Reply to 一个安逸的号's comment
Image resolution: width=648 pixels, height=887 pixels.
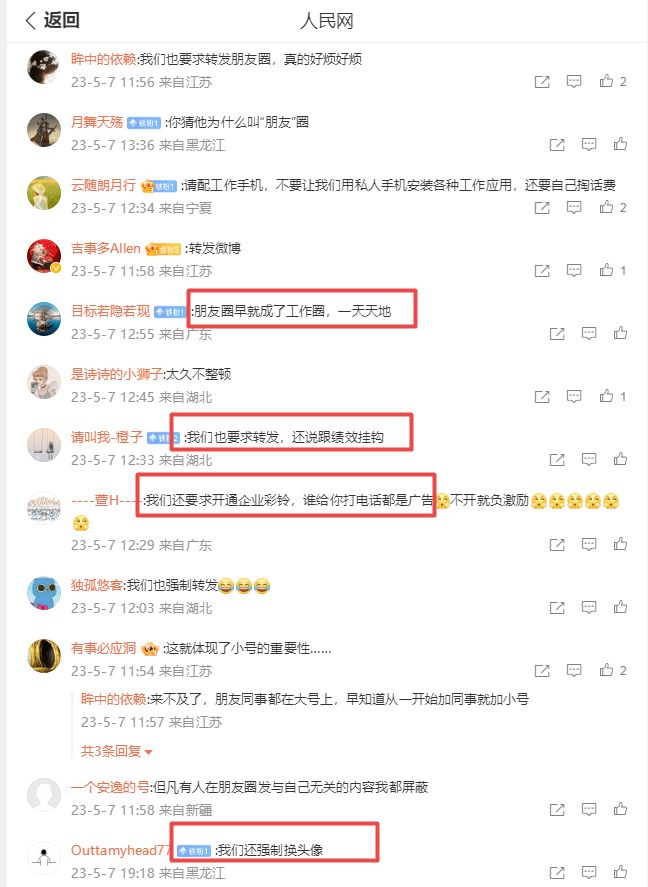(x=589, y=810)
